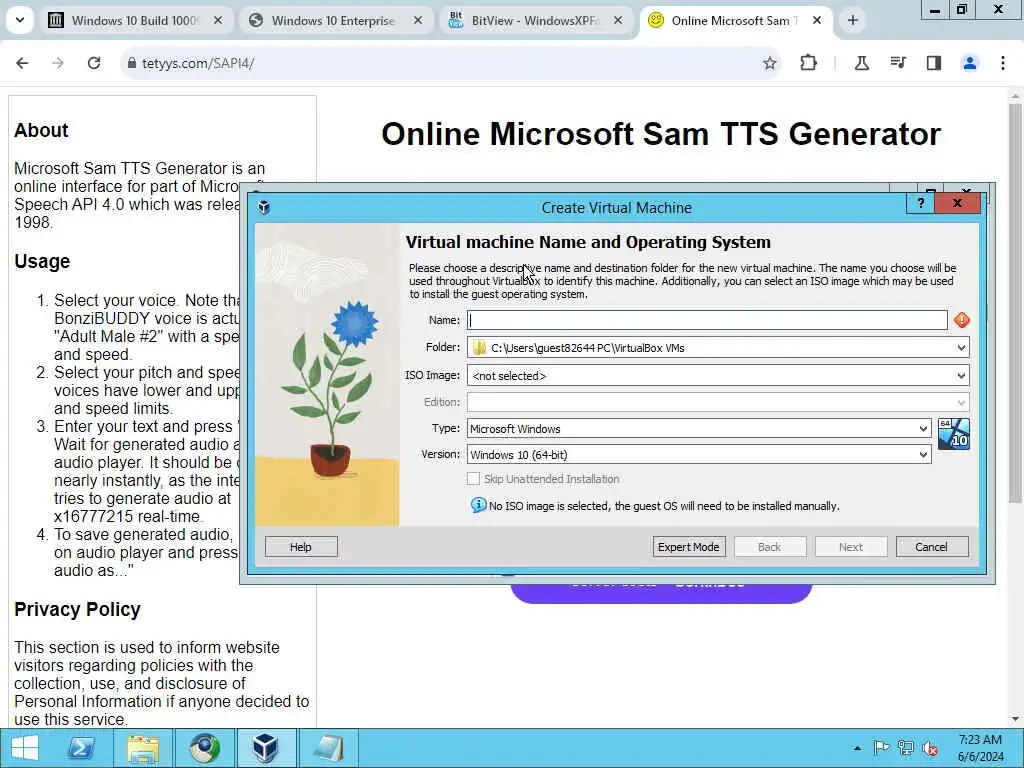The width and height of the screenshot is (1024, 768).
Task: Open the network tray icon
Action: click(x=905, y=748)
